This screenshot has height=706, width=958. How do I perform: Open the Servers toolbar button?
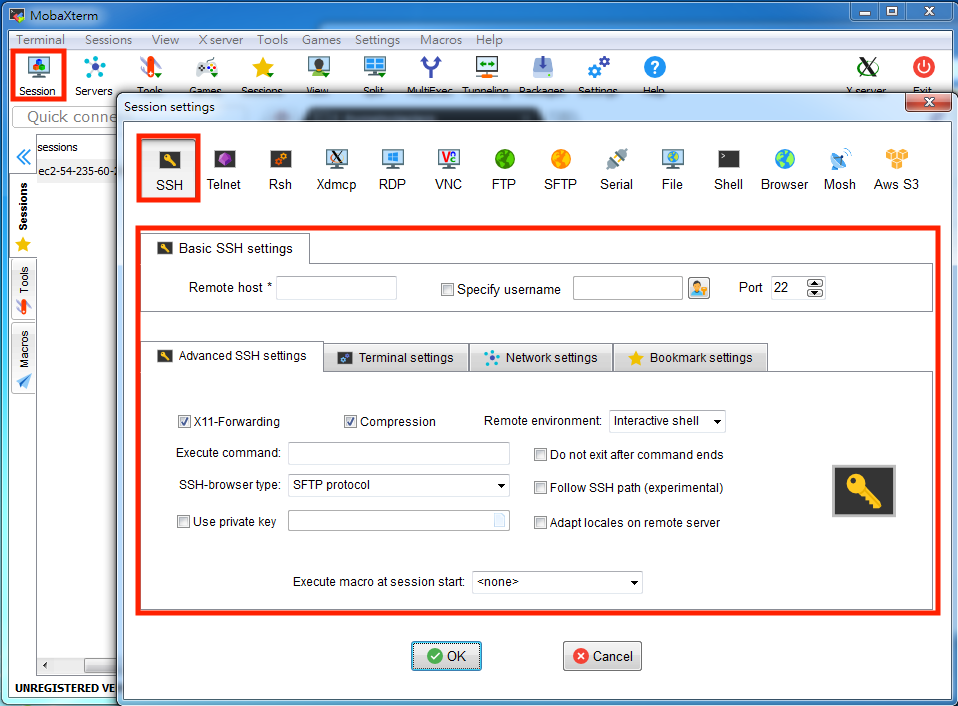point(94,76)
